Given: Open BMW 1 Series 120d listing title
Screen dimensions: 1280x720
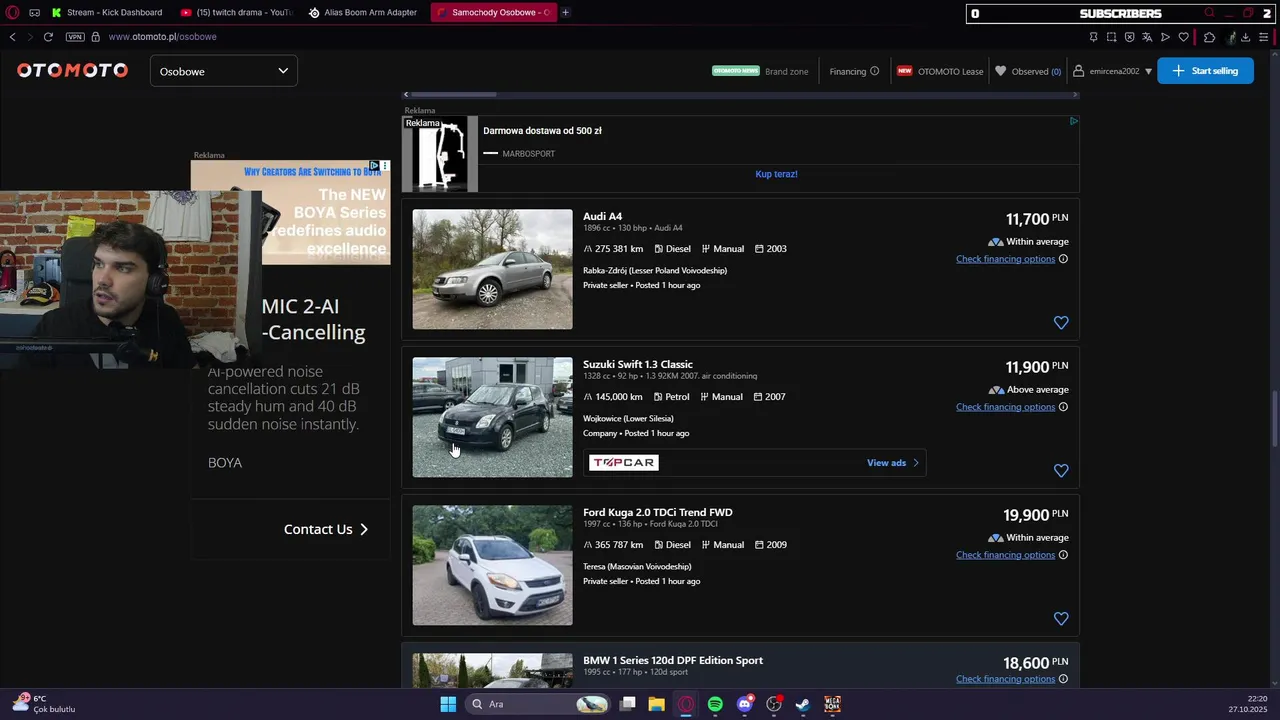Looking at the screenshot, I should pyautogui.click(x=673, y=660).
